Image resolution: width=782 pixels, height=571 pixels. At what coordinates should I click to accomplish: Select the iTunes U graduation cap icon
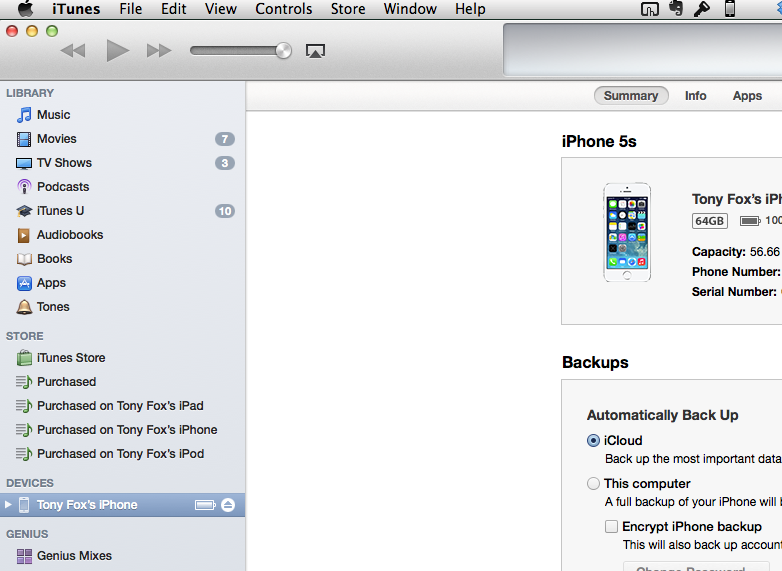click(x=24, y=211)
